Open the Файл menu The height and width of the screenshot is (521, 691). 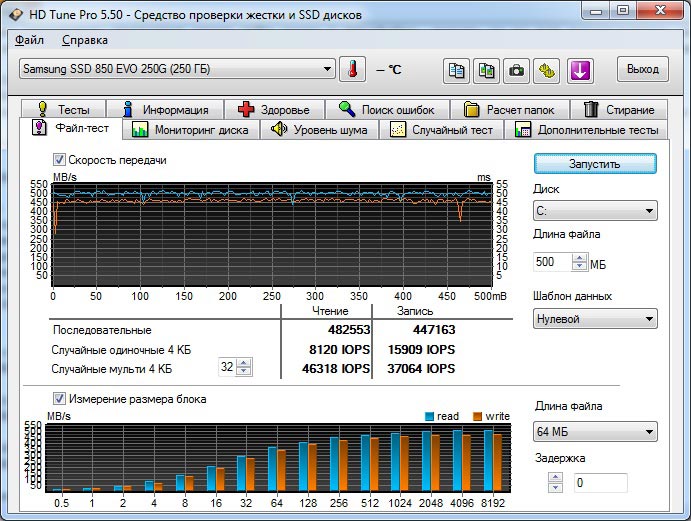point(30,40)
